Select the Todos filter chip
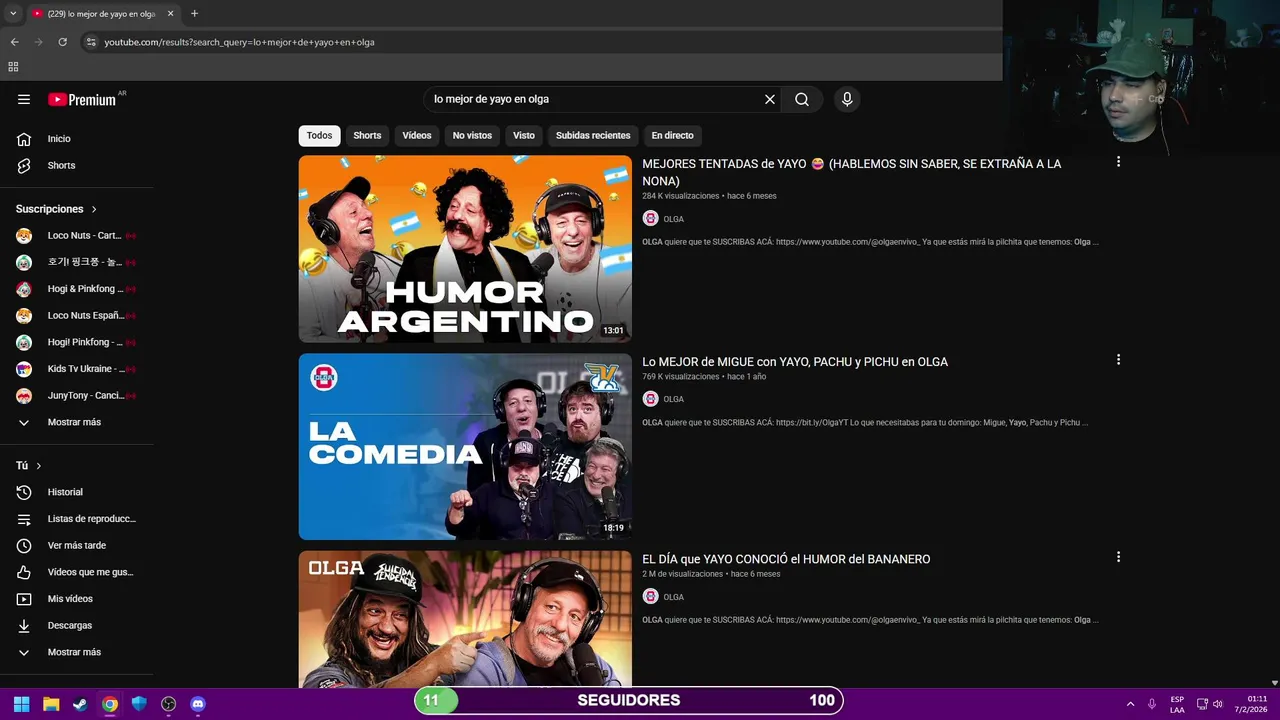Image resolution: width=1280 pixels, height=720 pixels. [x=319, y=135]
